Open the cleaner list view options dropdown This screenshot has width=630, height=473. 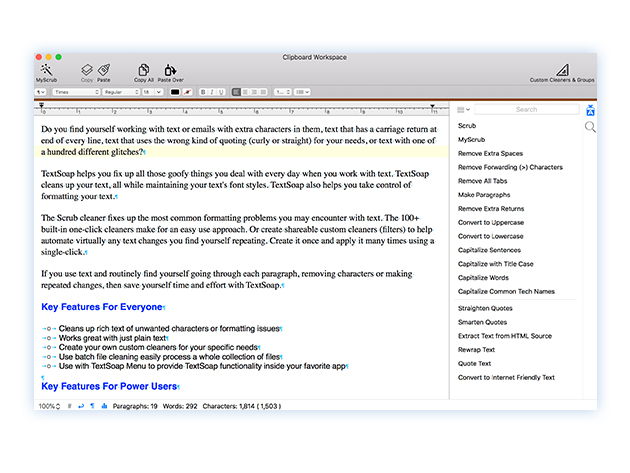(463, 109)
